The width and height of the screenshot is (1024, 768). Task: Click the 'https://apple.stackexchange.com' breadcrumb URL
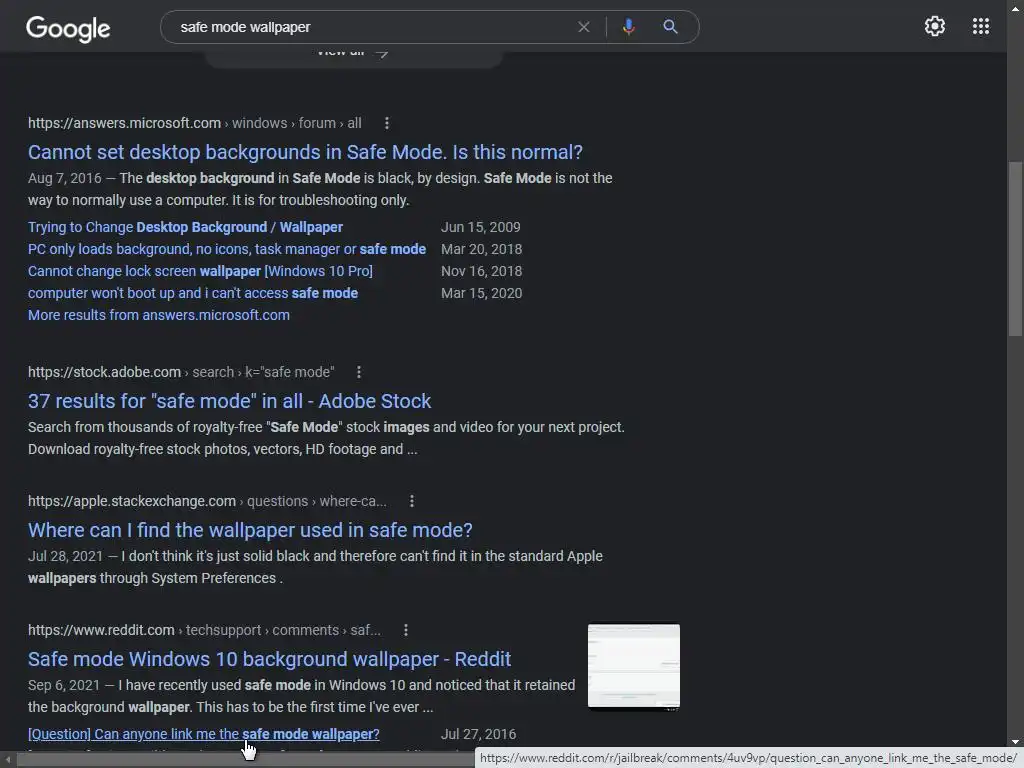(132, 501)
